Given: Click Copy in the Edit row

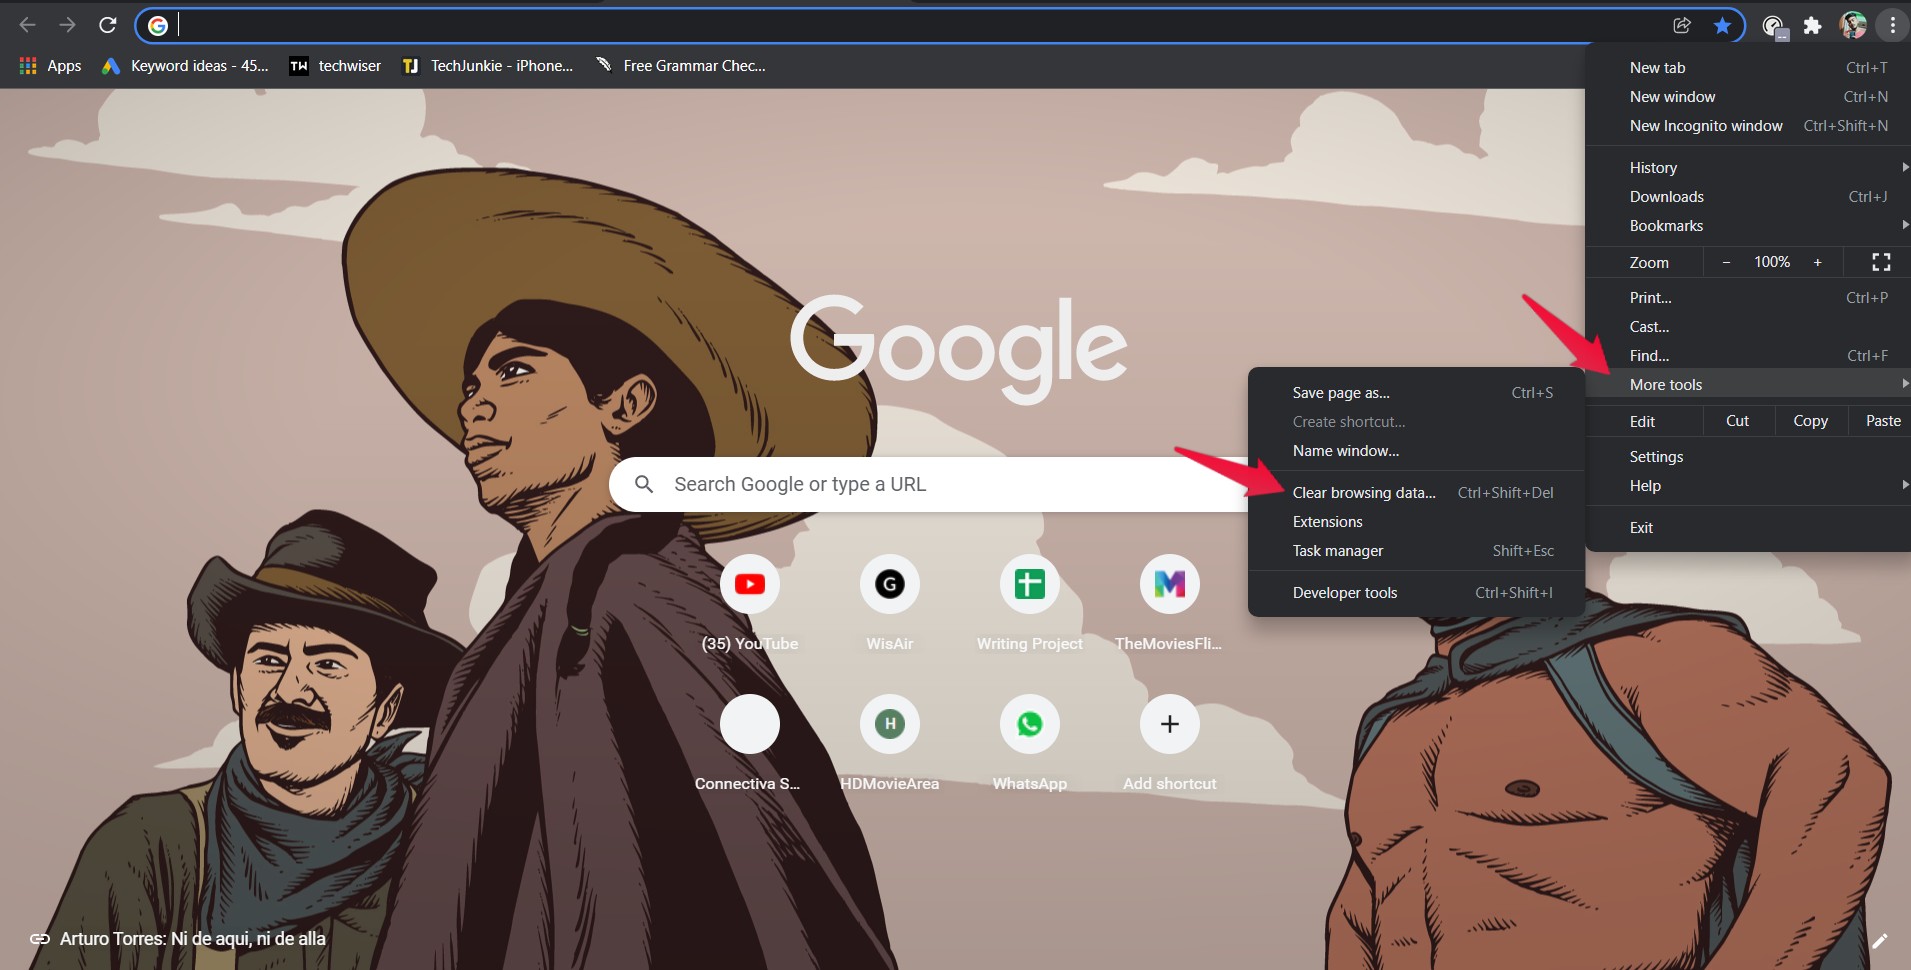Looking at the screenshot, I should click(x=1810, y=421).
